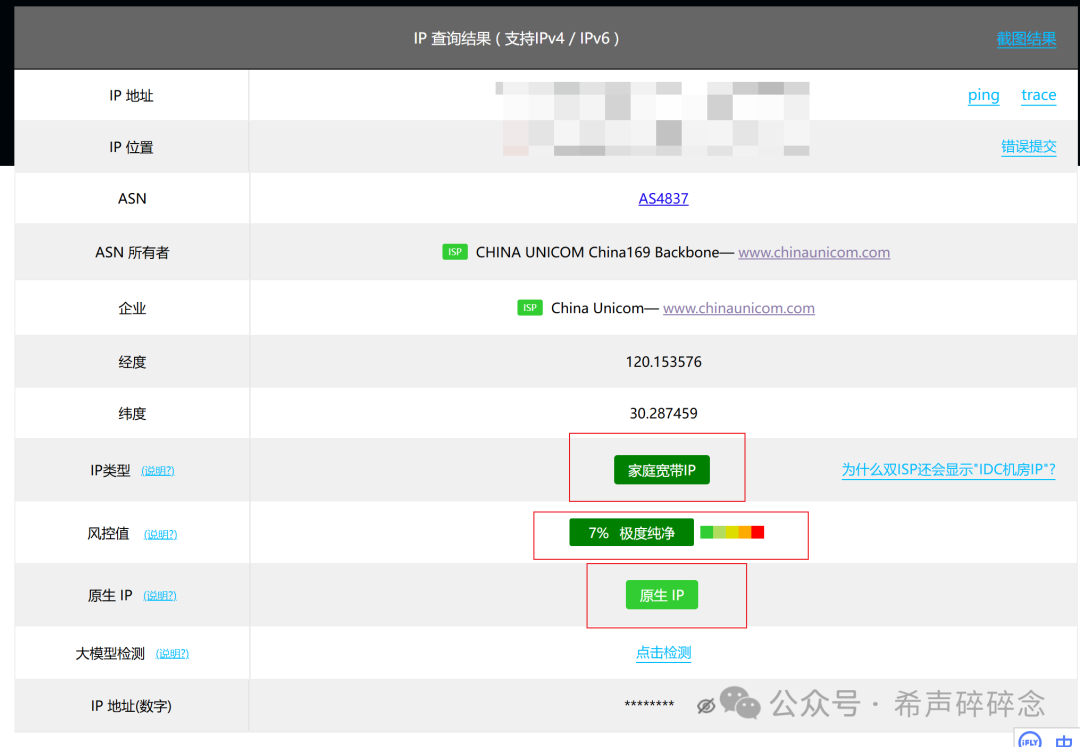The image size is (1080, 747).
Task: Click the 错误提交 link
Action: point(1028,147)
